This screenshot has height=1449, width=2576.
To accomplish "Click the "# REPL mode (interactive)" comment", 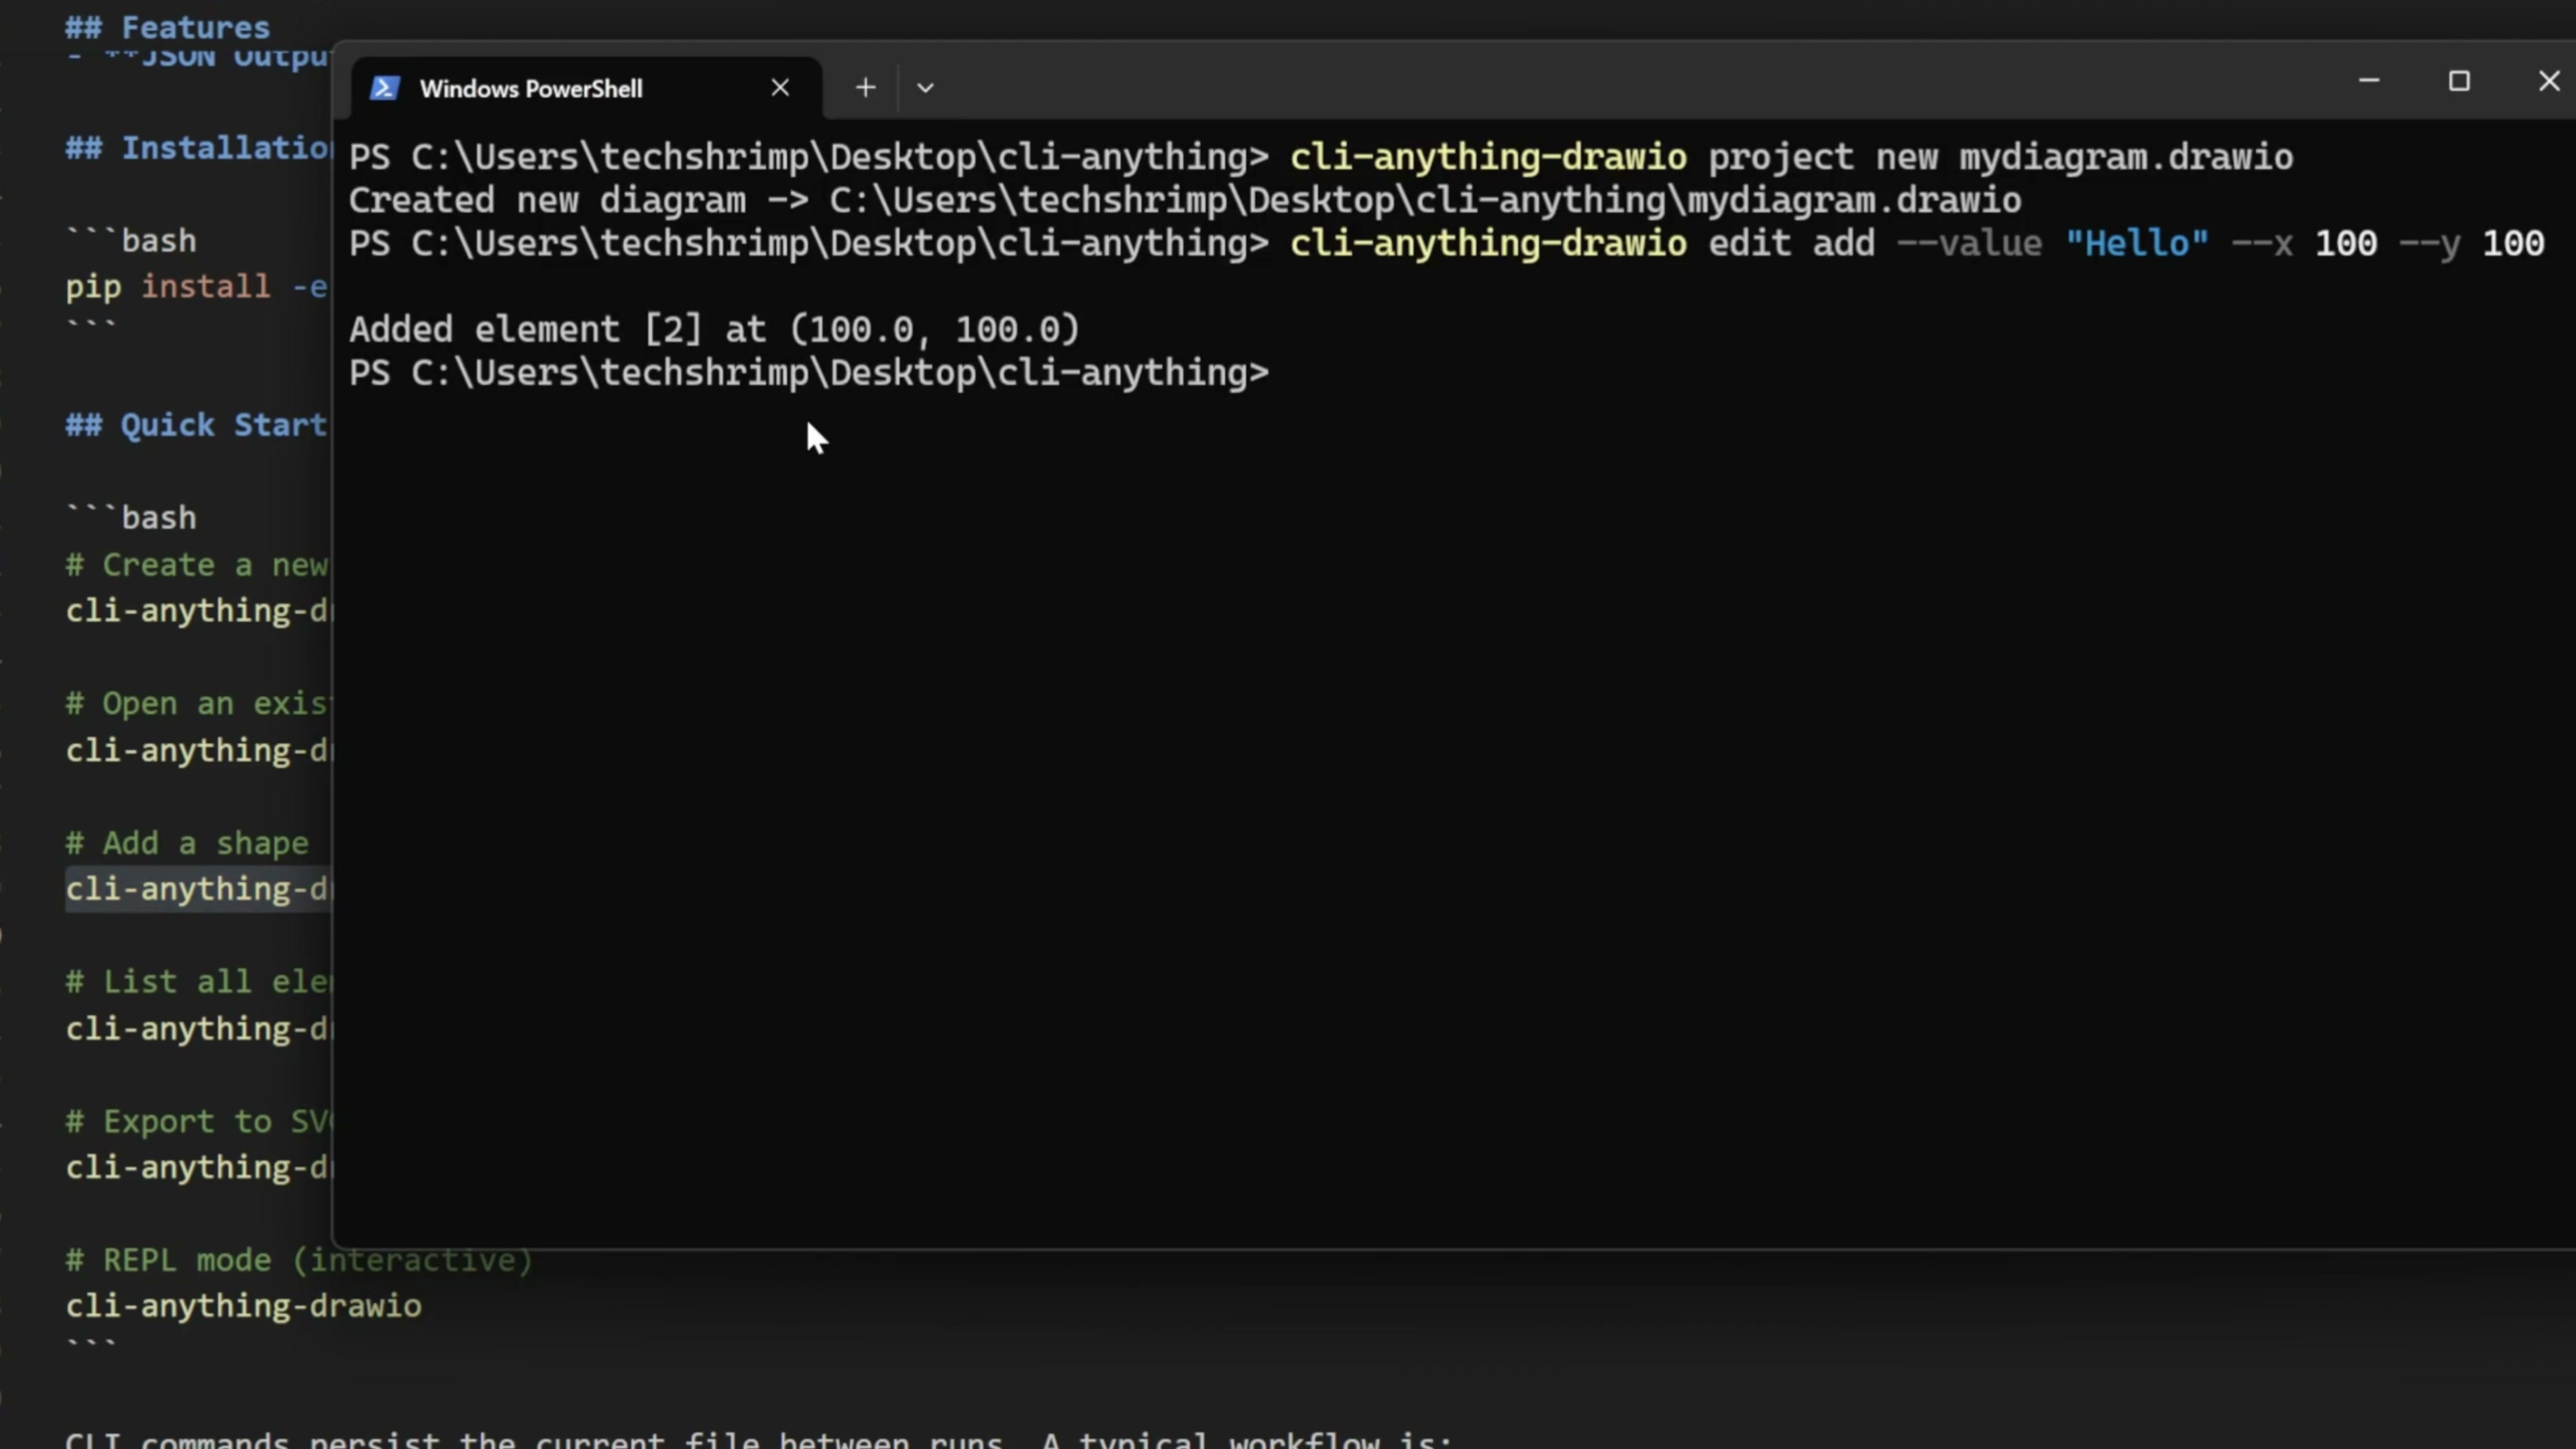I will click(x=298, y=1260).
